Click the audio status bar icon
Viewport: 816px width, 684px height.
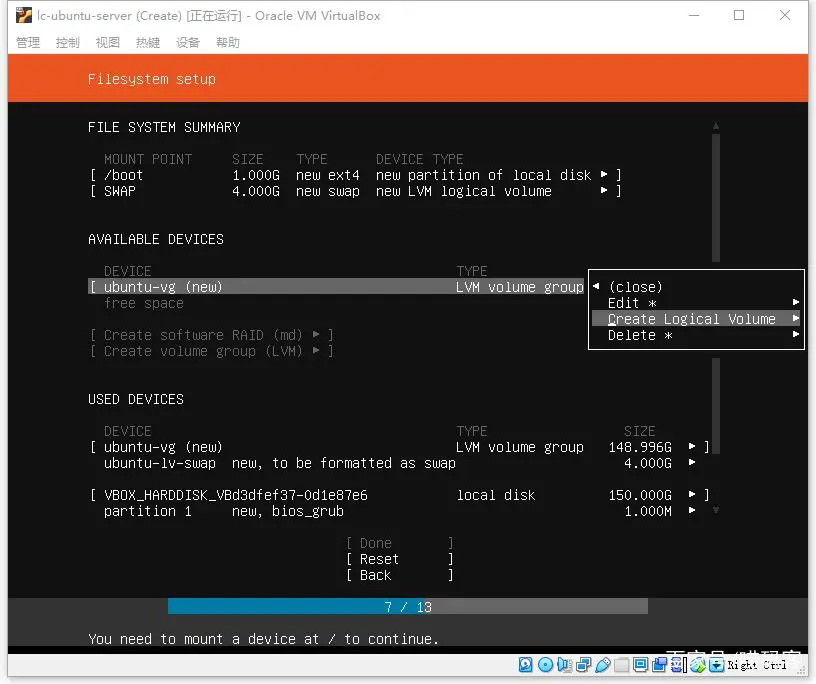point(564,664)
